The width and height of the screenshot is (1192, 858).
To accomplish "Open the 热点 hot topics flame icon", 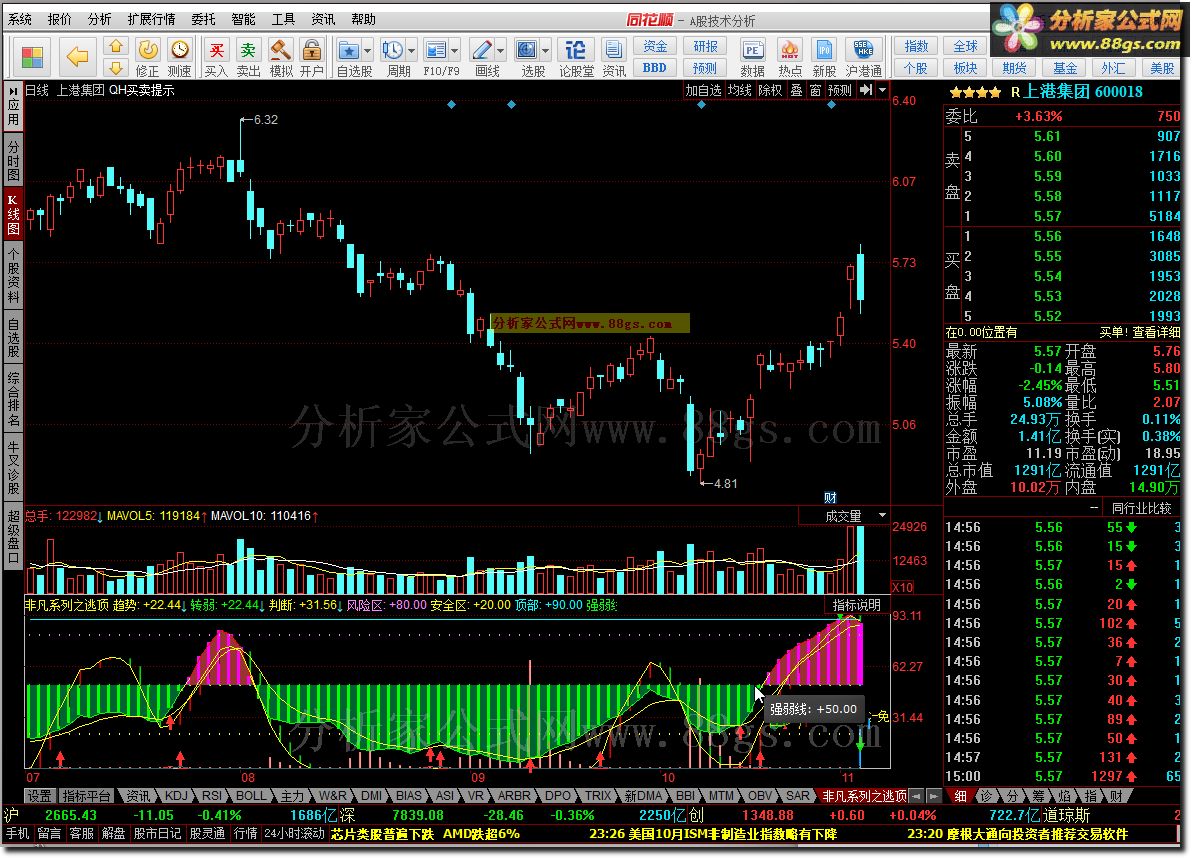I will tap(790, 58).
